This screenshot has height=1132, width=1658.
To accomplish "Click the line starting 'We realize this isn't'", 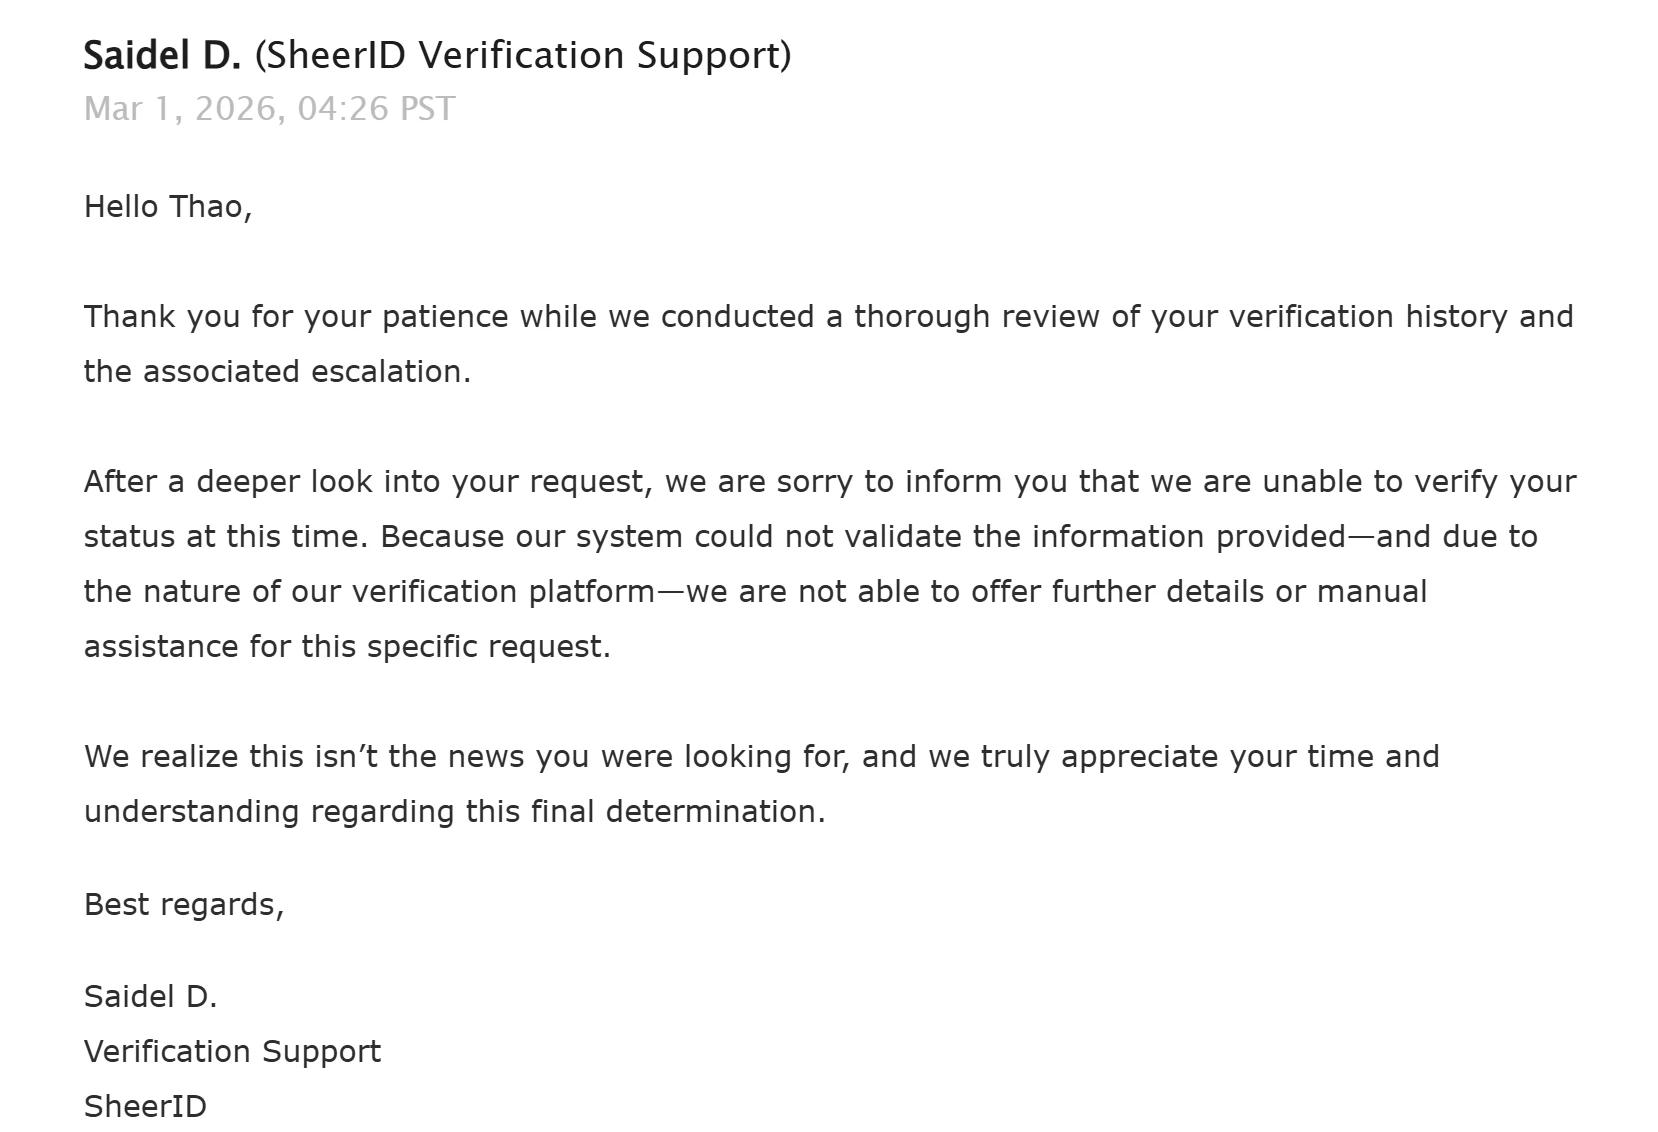I will click(x=762, y=757).
